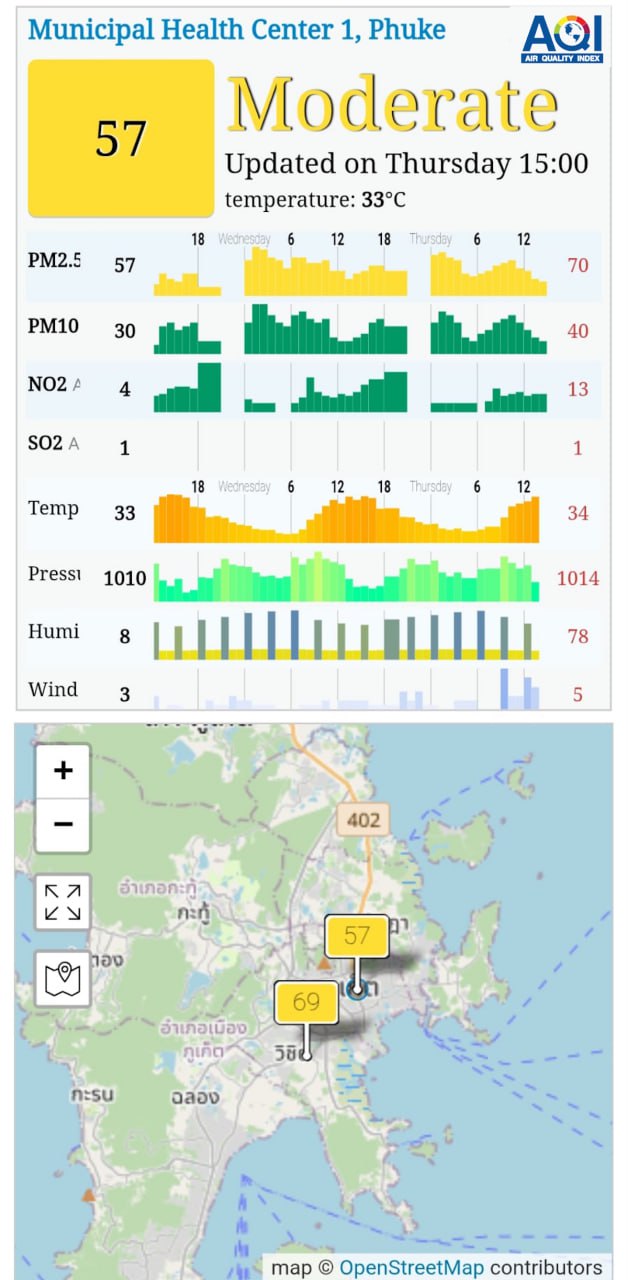
Task: Click the PM2.5 max value 70
Action: (x=577, y=266)
